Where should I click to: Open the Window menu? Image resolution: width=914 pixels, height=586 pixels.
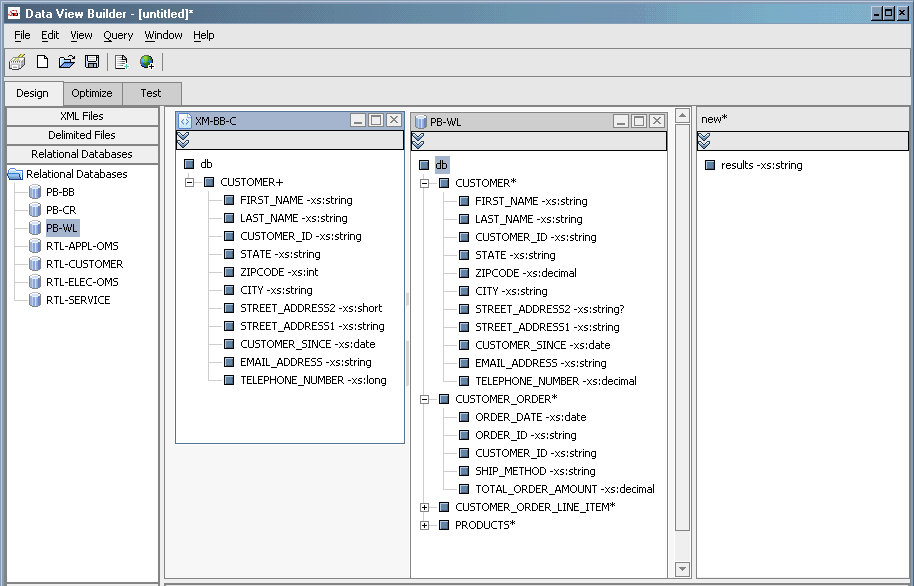pyautogui.click(x=163, y=35)
